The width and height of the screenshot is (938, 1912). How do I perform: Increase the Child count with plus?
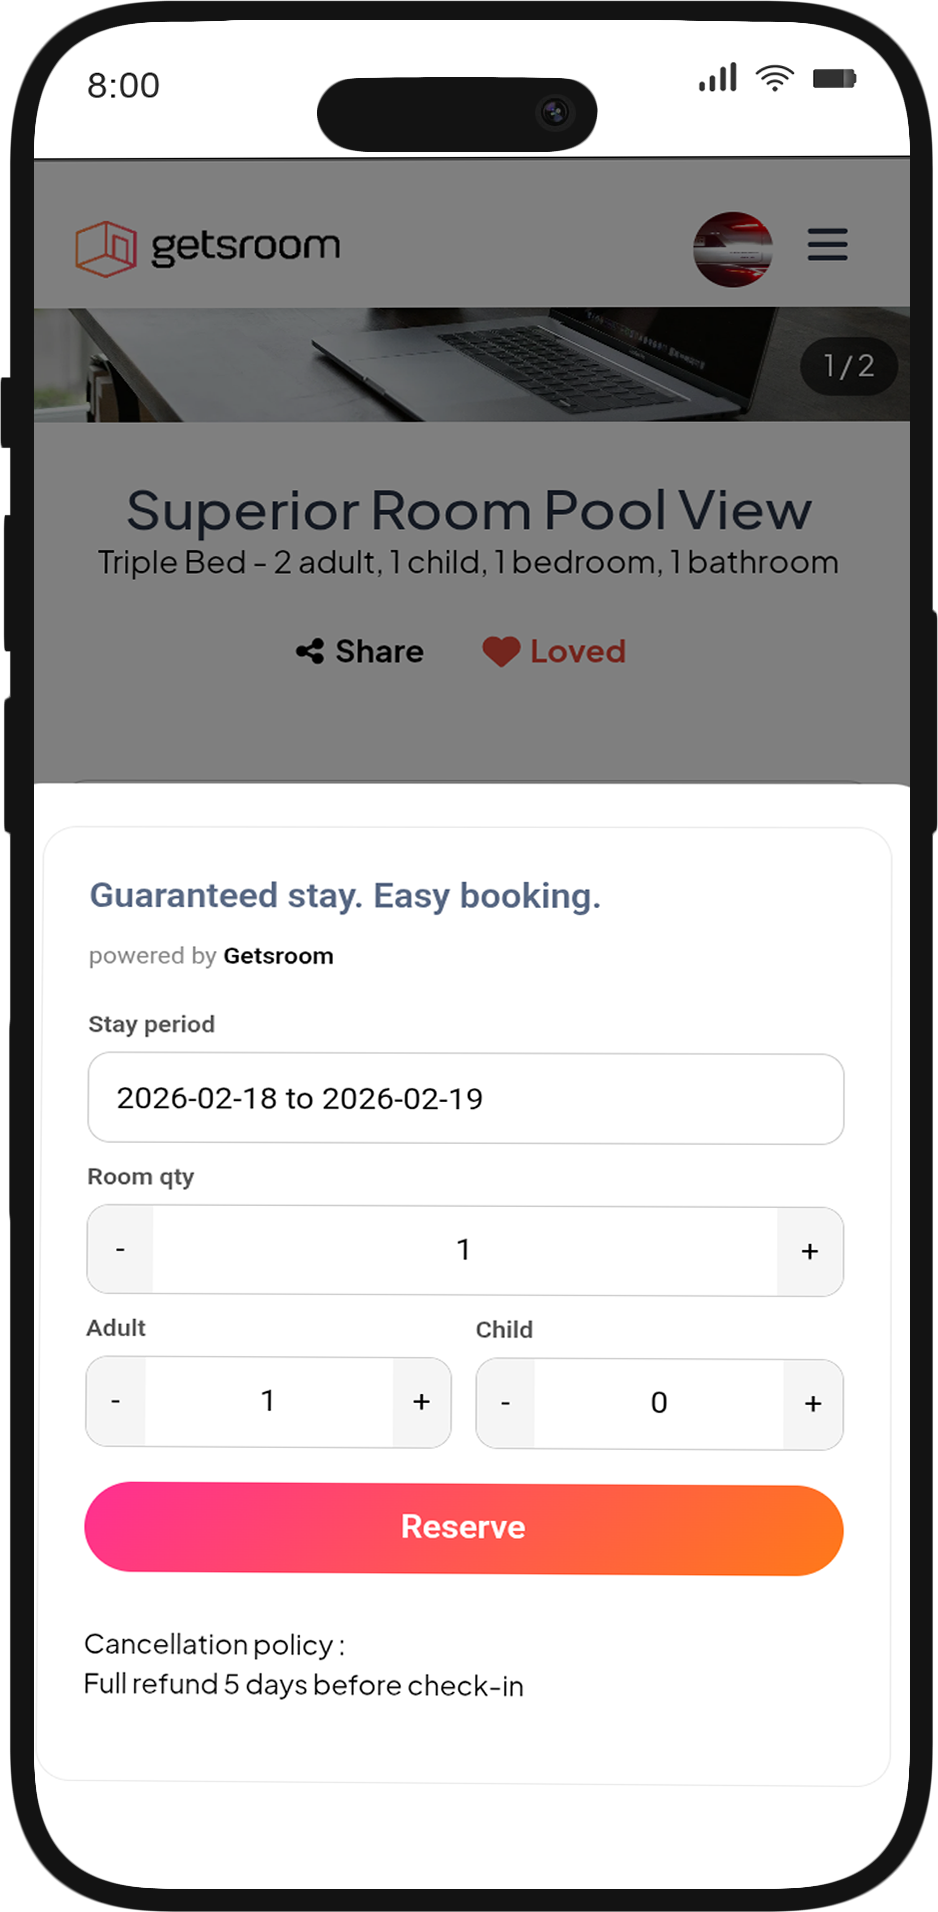(812, 1403)
